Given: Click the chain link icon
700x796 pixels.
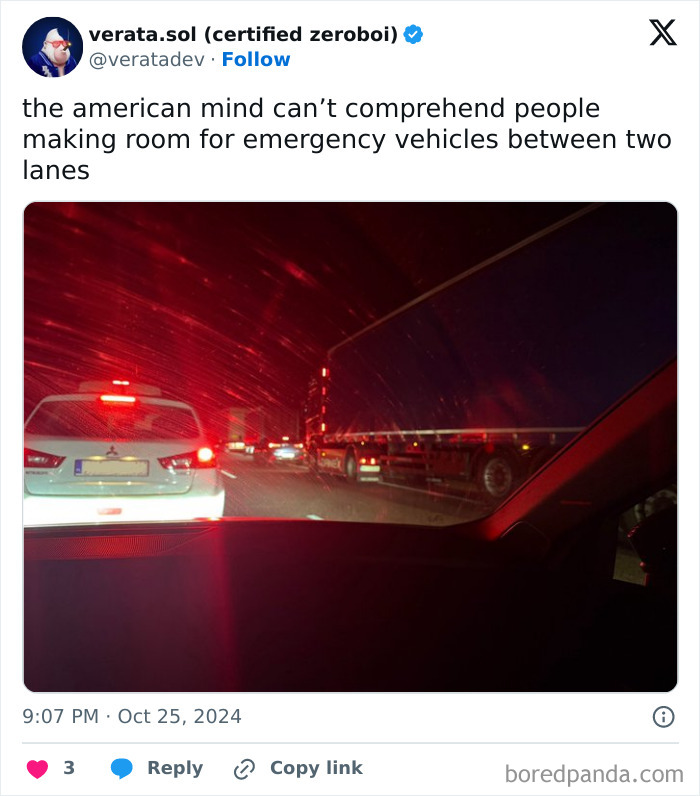Looking at the screenshot, I should (x=244, y=769).
